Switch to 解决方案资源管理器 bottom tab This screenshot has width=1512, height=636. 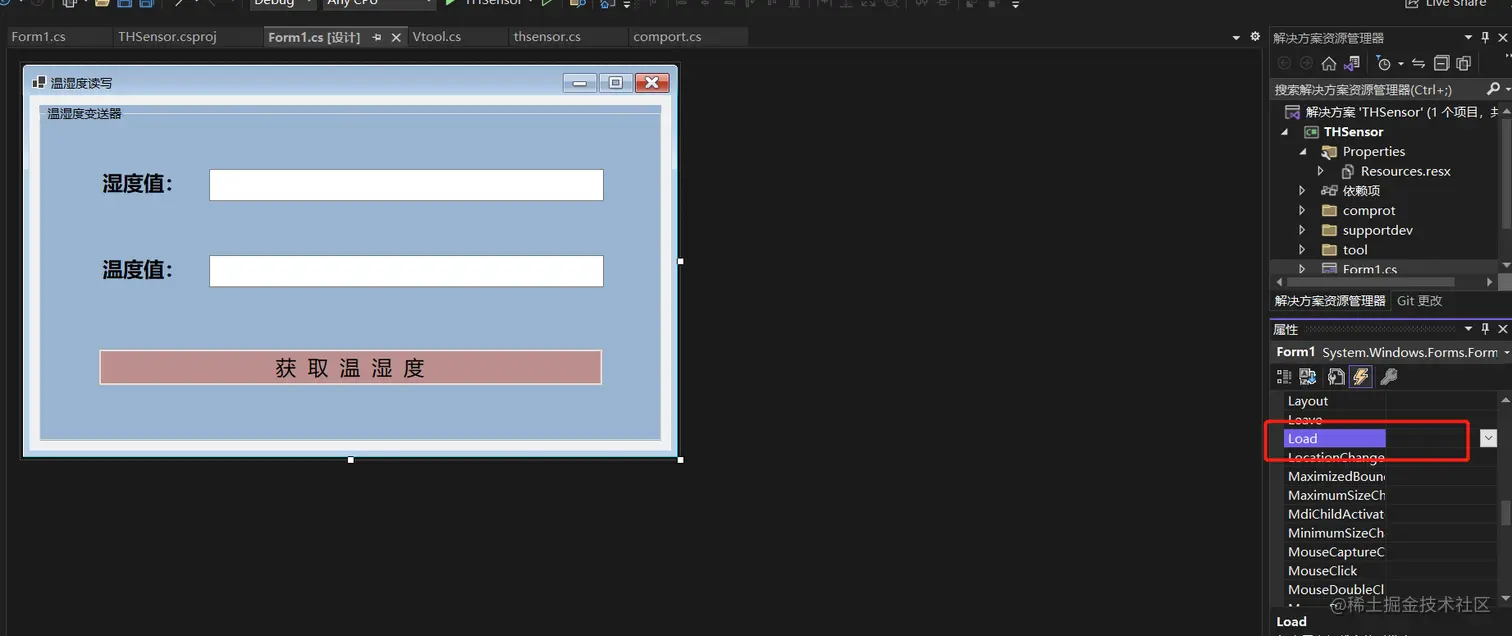[1329, 301]
